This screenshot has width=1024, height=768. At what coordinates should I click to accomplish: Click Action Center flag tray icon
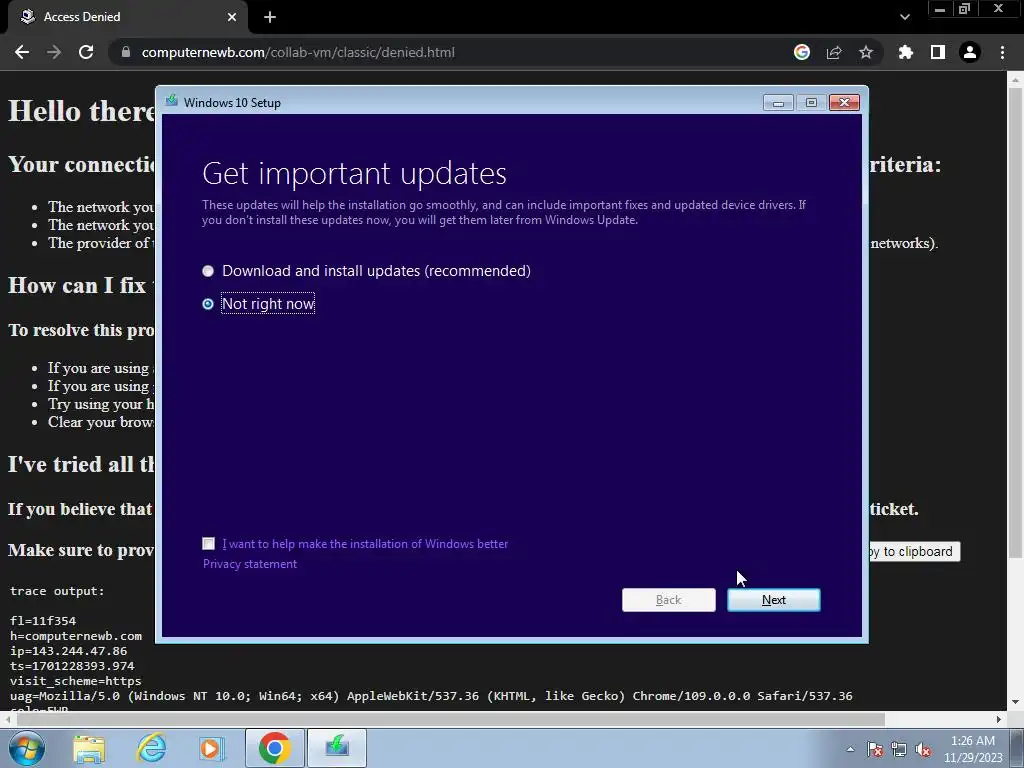(x=875, y=750)
